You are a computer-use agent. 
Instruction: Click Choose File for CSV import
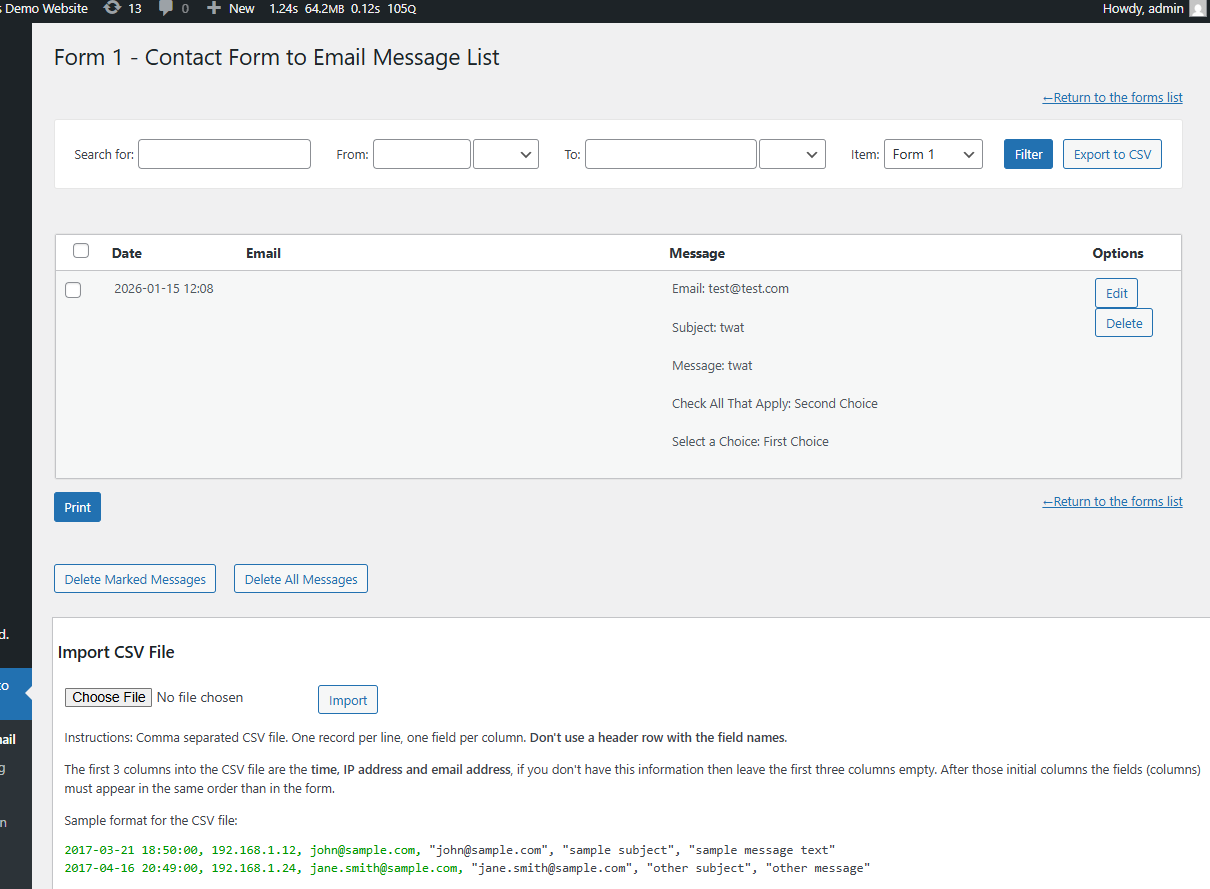click(x=108, y=697)
